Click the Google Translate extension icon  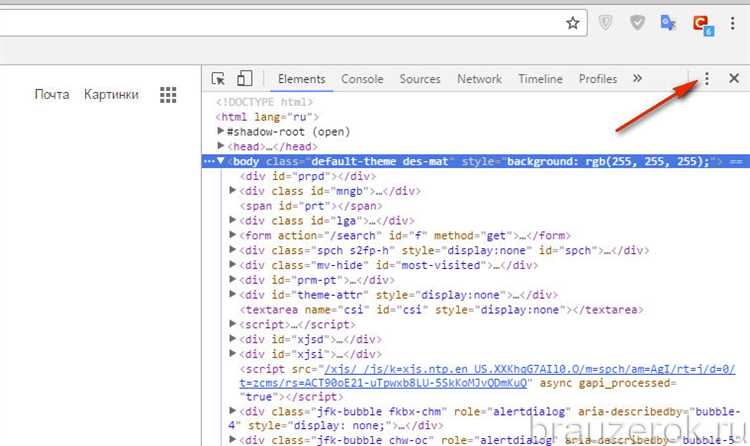coord(669,23)
